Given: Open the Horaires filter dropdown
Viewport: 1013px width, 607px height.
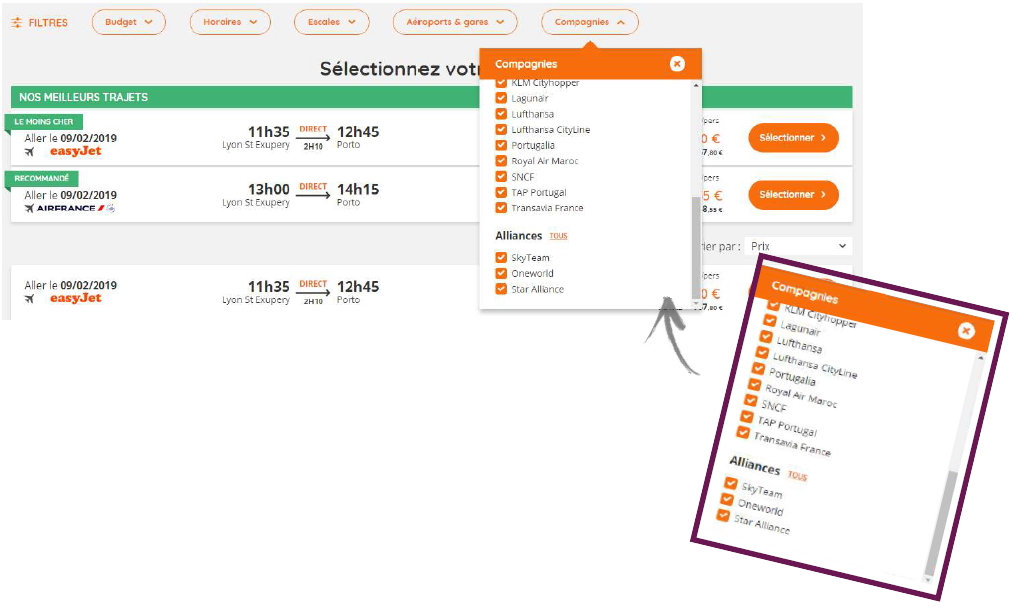Looking at the screenshot, I should 230,22.
